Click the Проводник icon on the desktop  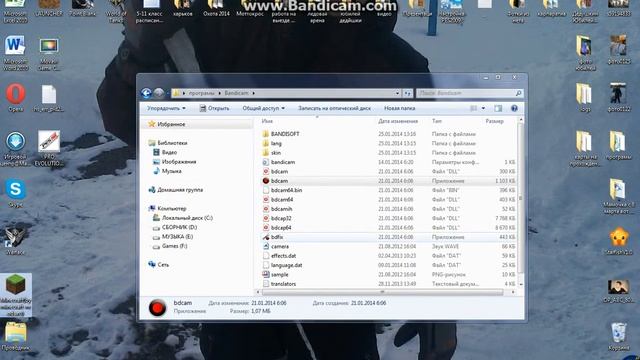click(x=16, y=336)
